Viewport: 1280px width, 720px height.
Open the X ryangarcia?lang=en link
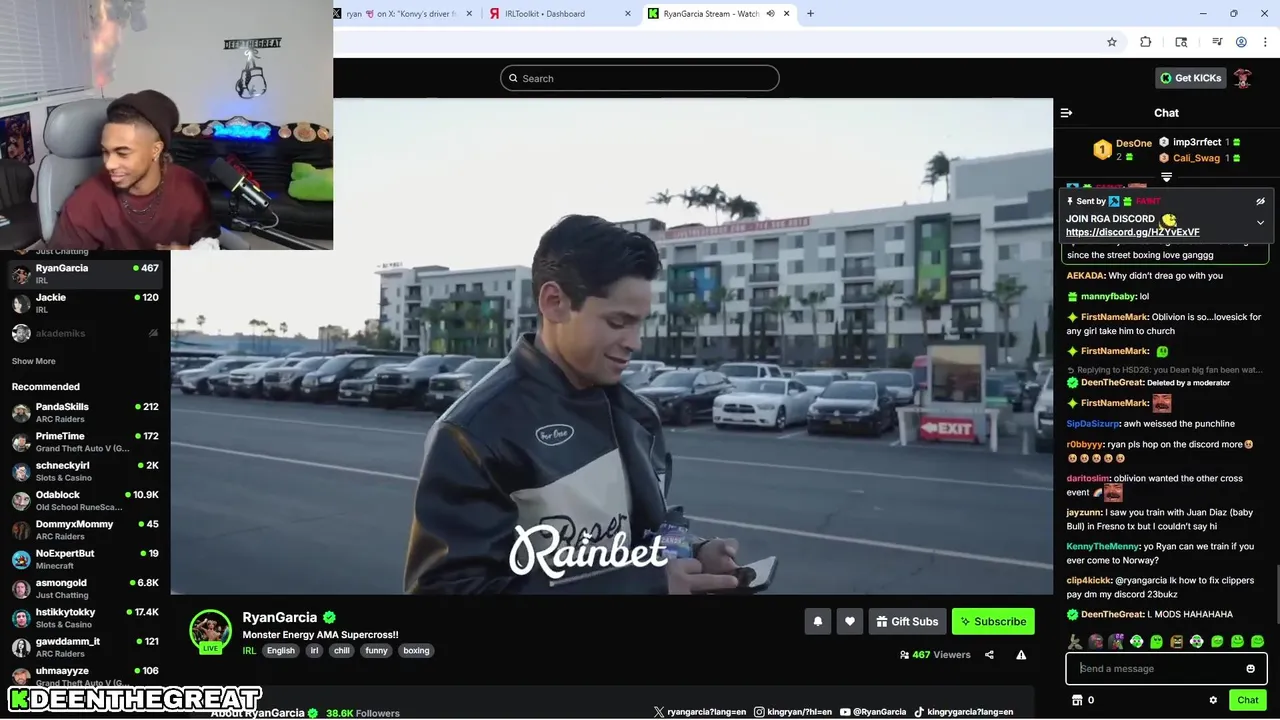[x=698, y=712]
